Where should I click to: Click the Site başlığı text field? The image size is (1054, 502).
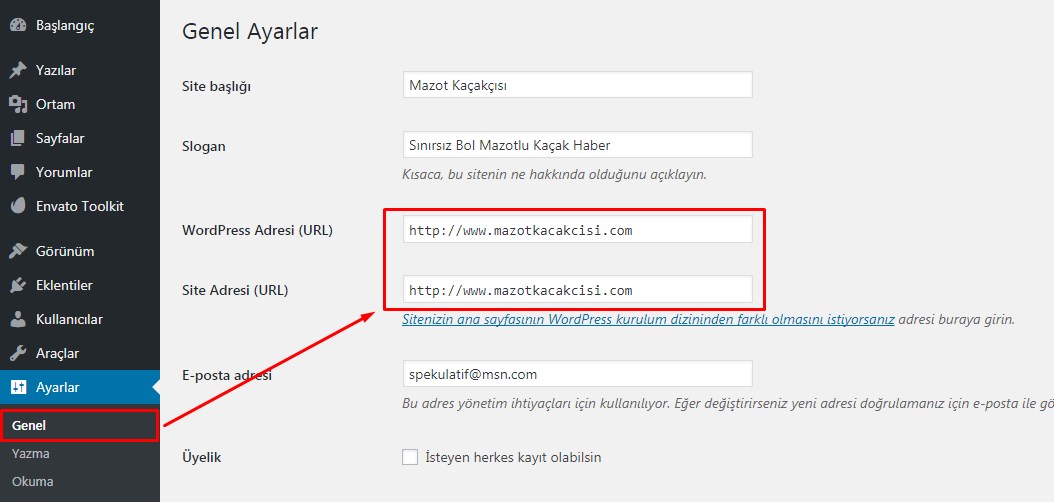click(x=577, y=85)
